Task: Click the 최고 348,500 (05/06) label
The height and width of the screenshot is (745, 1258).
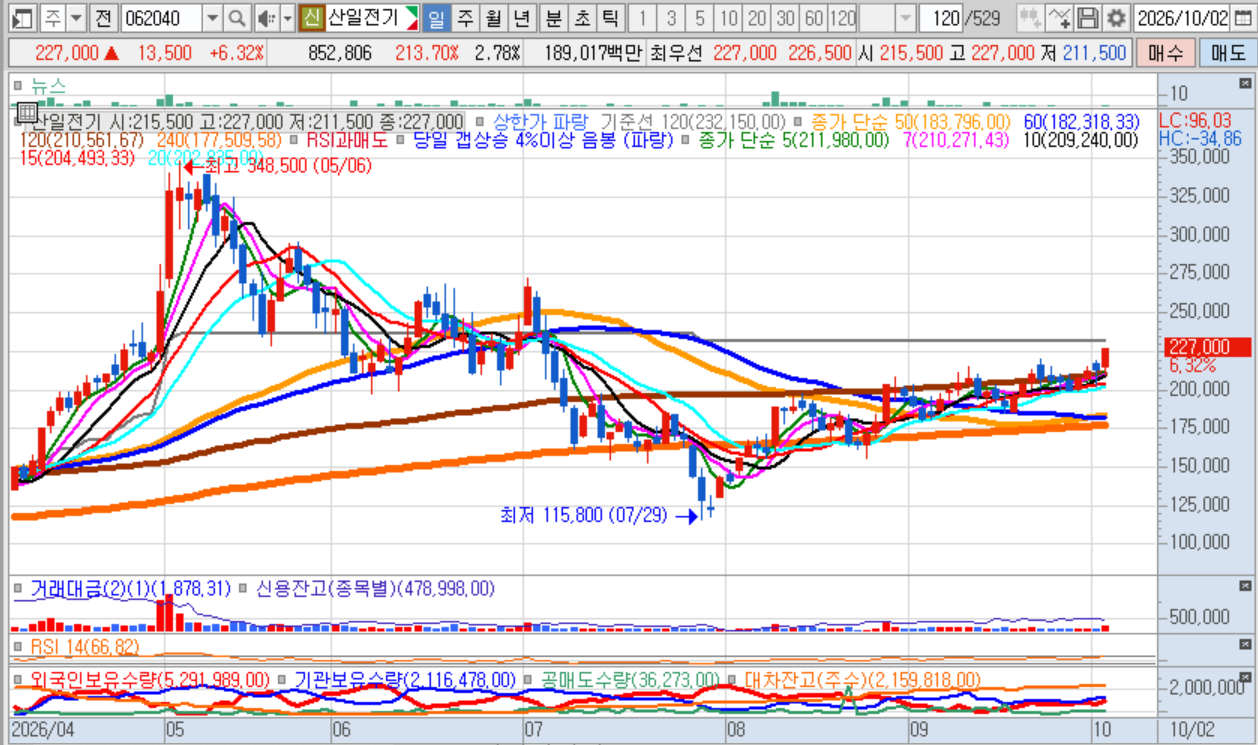Action: coord(288,167)
